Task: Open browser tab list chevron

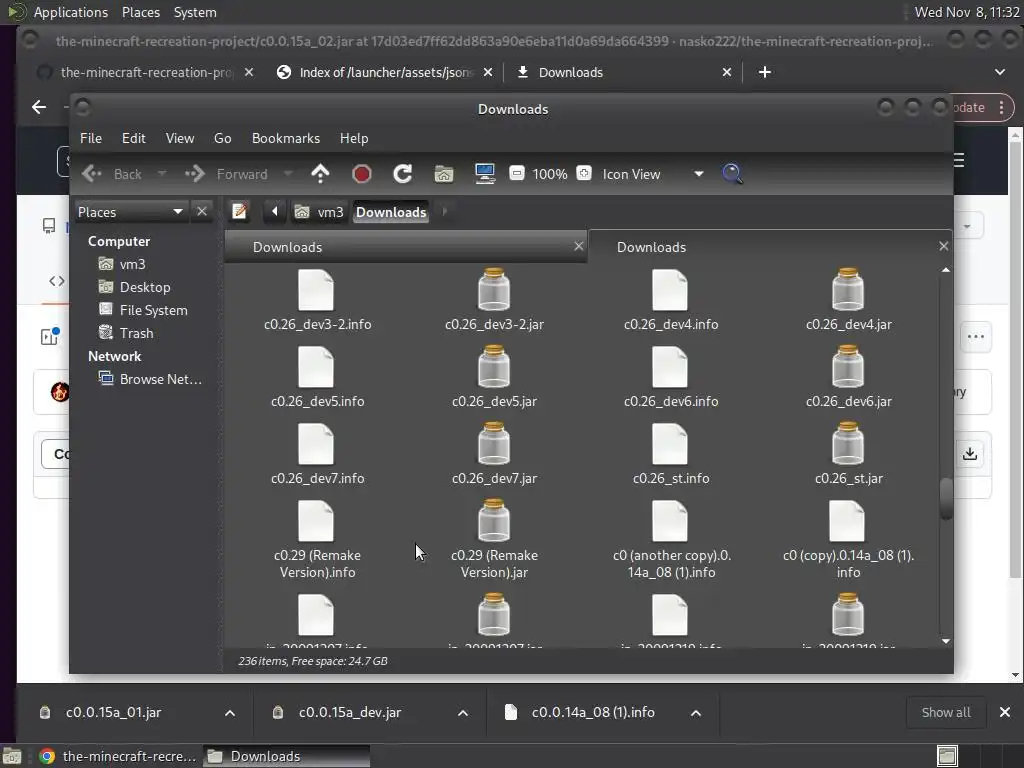Action: (x=1000, y=72)
